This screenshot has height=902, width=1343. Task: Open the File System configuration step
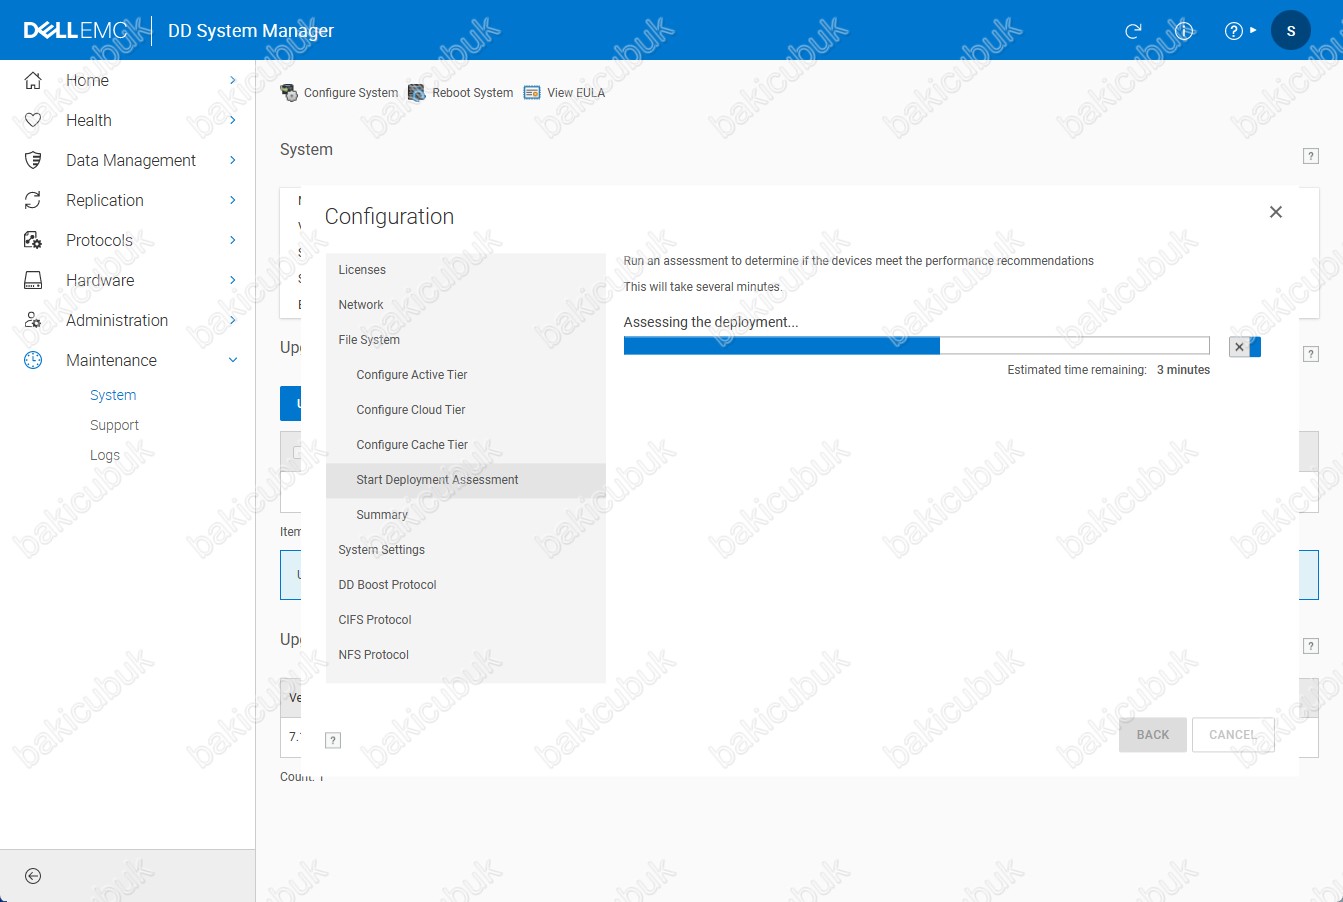tap(466, 340)
